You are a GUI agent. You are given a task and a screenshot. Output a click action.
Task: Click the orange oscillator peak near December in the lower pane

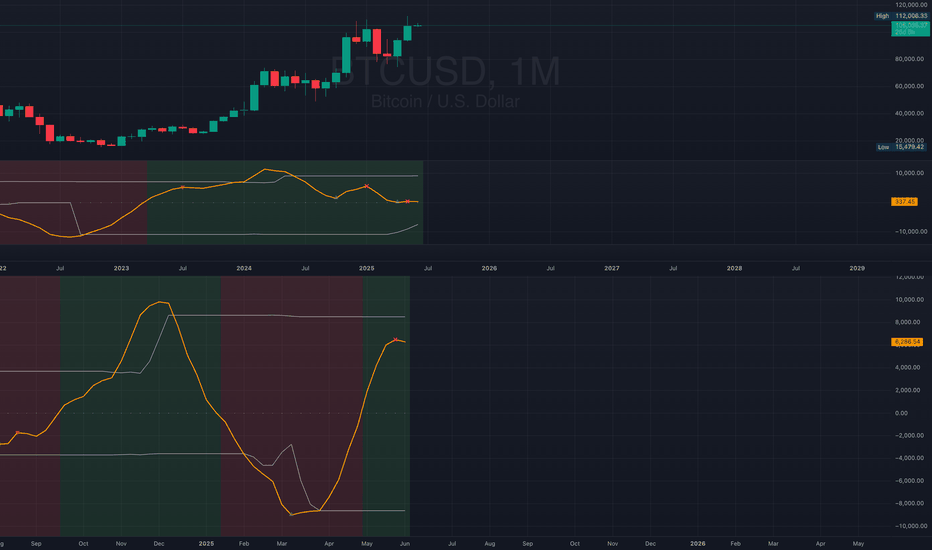click(x=160, y=302)
